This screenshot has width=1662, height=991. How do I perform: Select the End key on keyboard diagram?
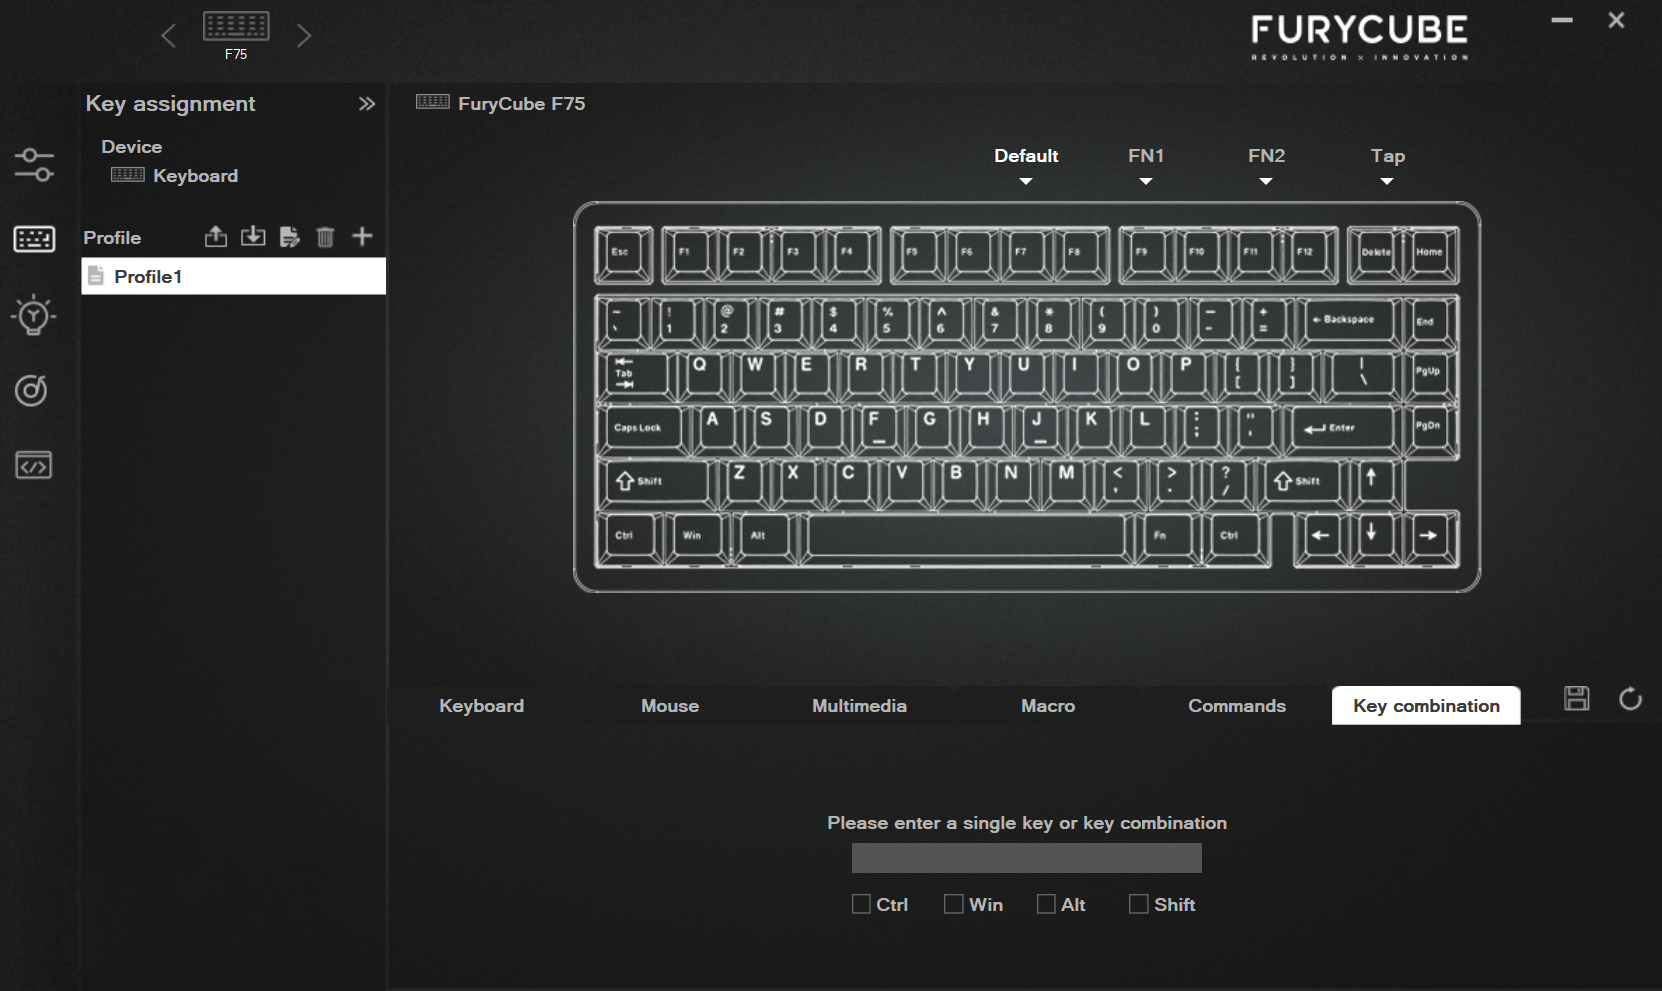pyautogui.click(x=1430, y=321)
